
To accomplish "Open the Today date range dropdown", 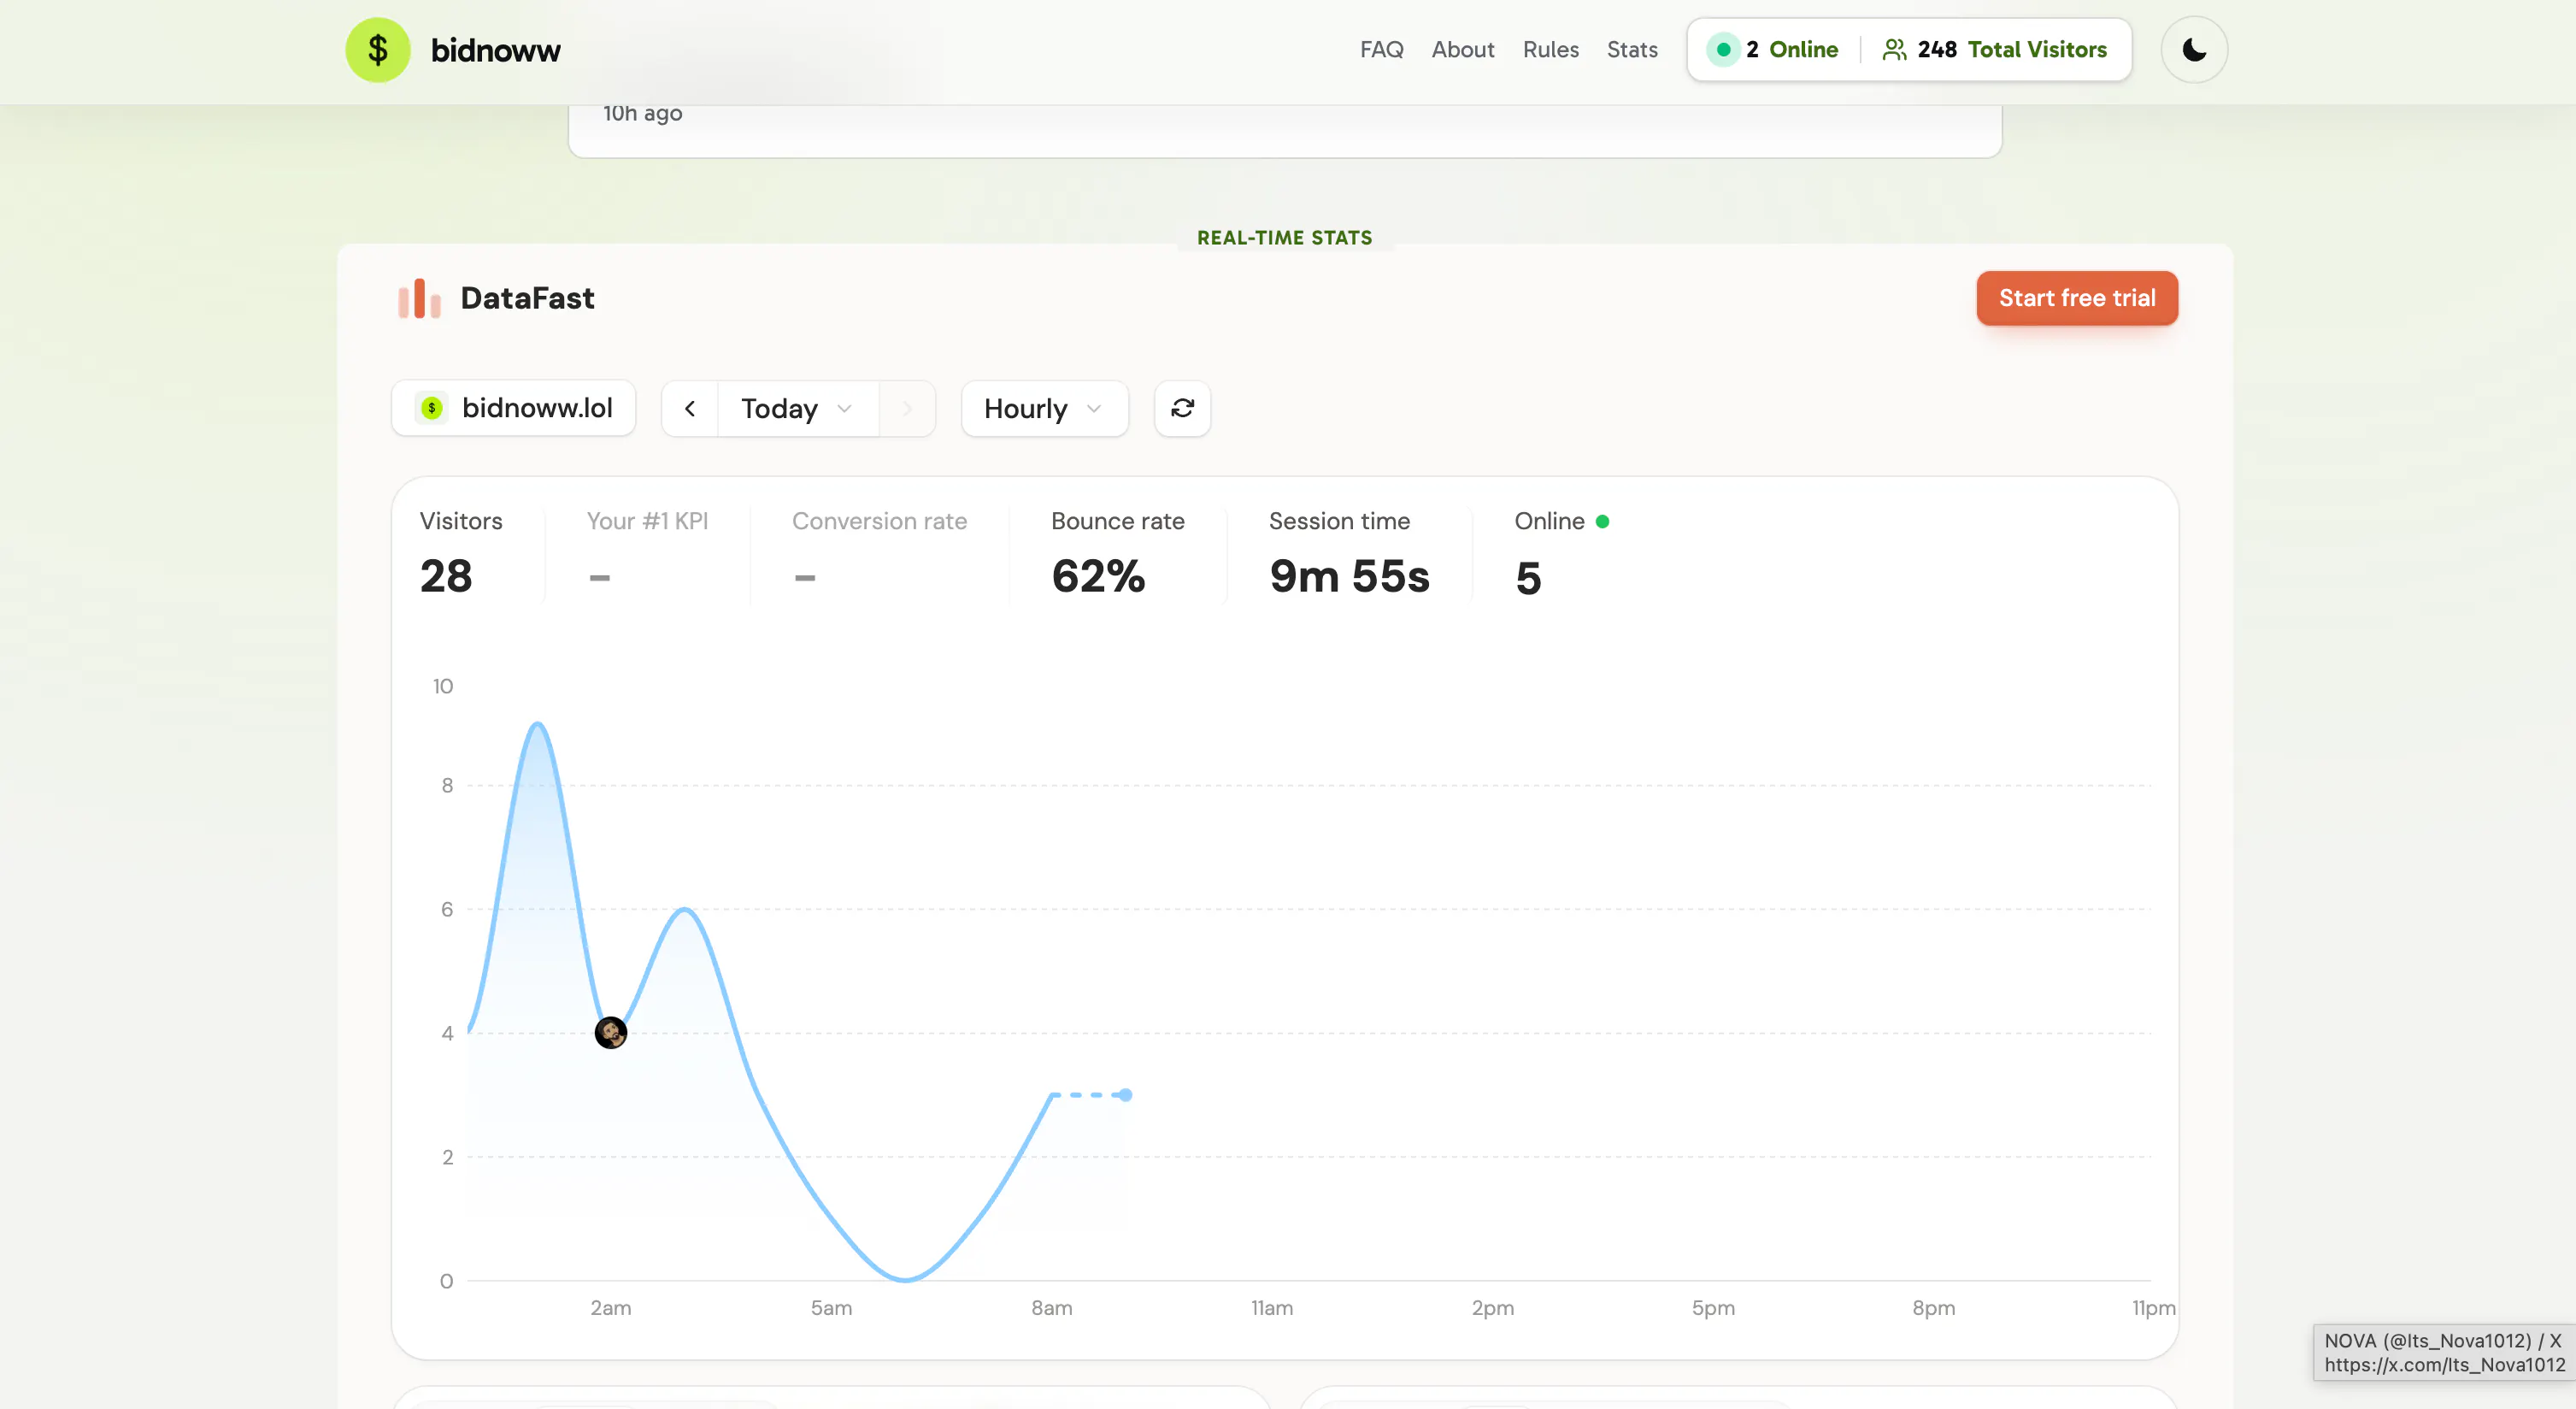I will click(797, 408).
